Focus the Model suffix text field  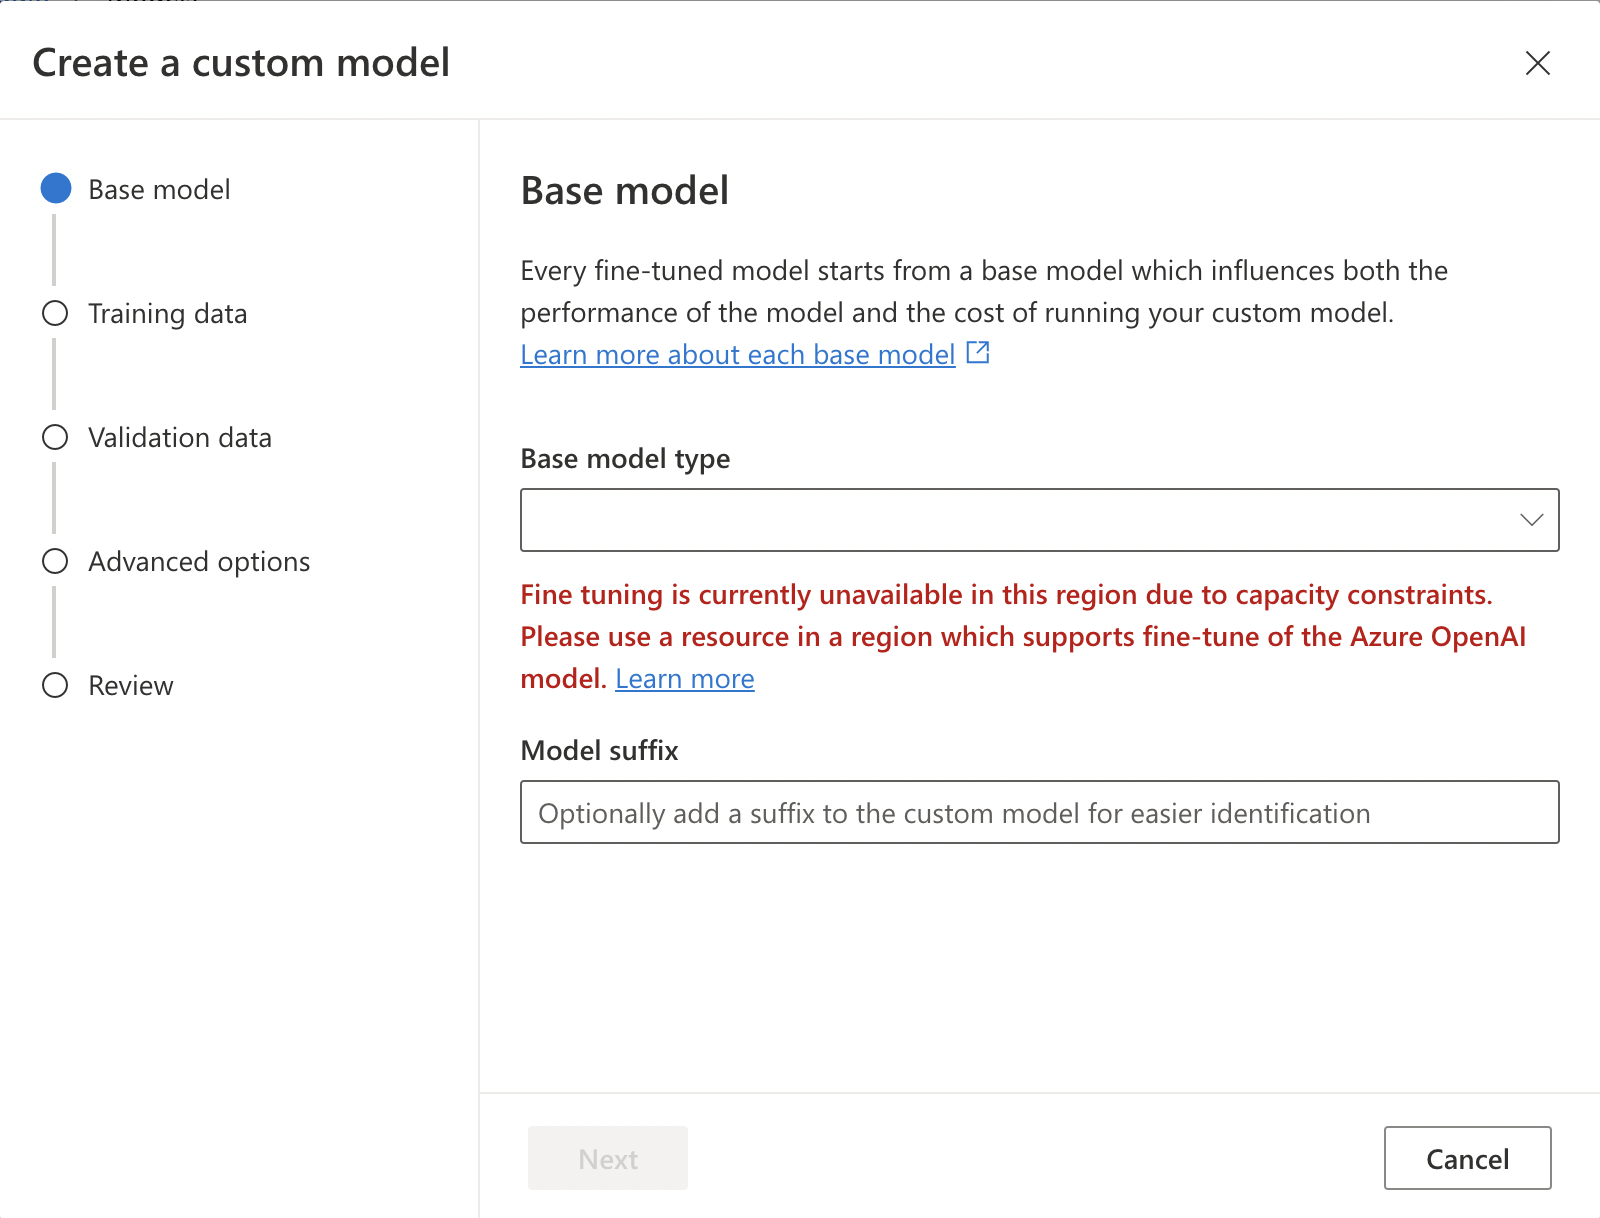tap(1039, 812)
